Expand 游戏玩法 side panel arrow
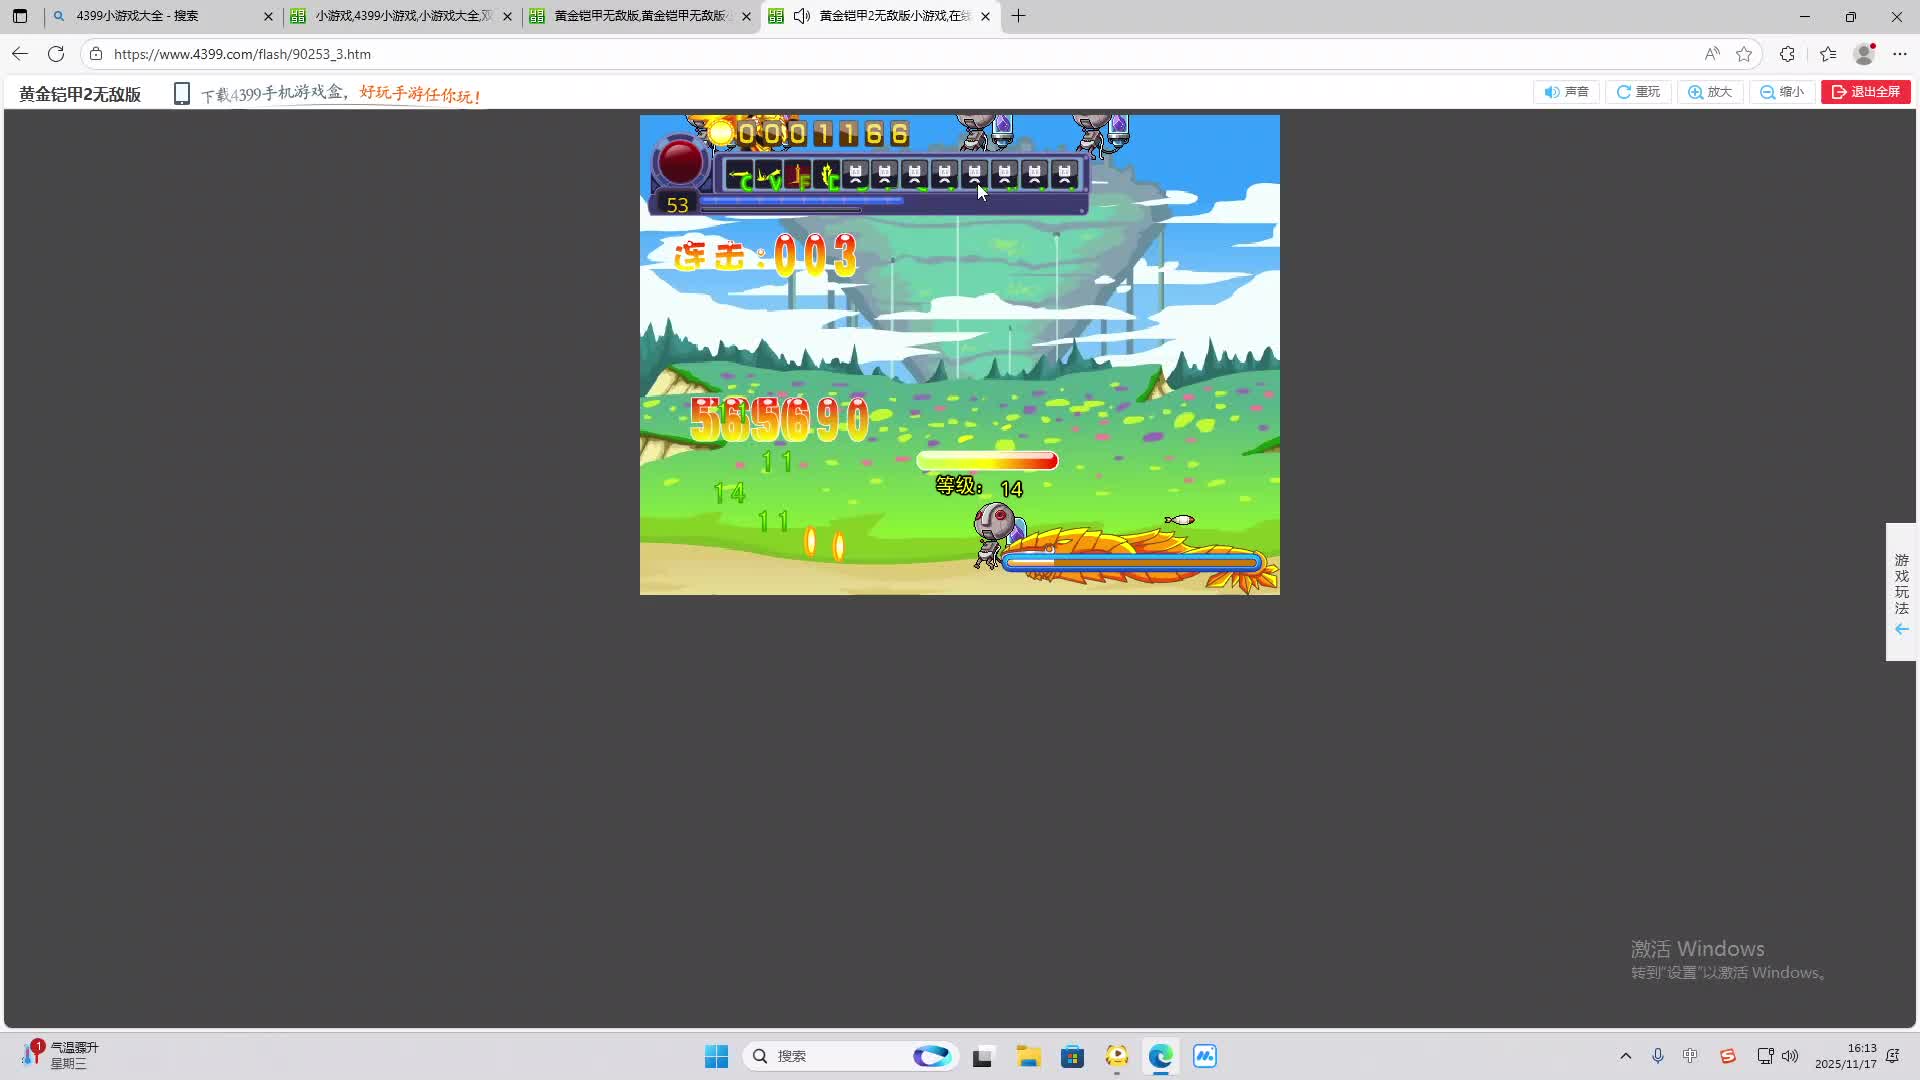This screenshot has height=1080, width=1920. click(x=1901, y=629)
